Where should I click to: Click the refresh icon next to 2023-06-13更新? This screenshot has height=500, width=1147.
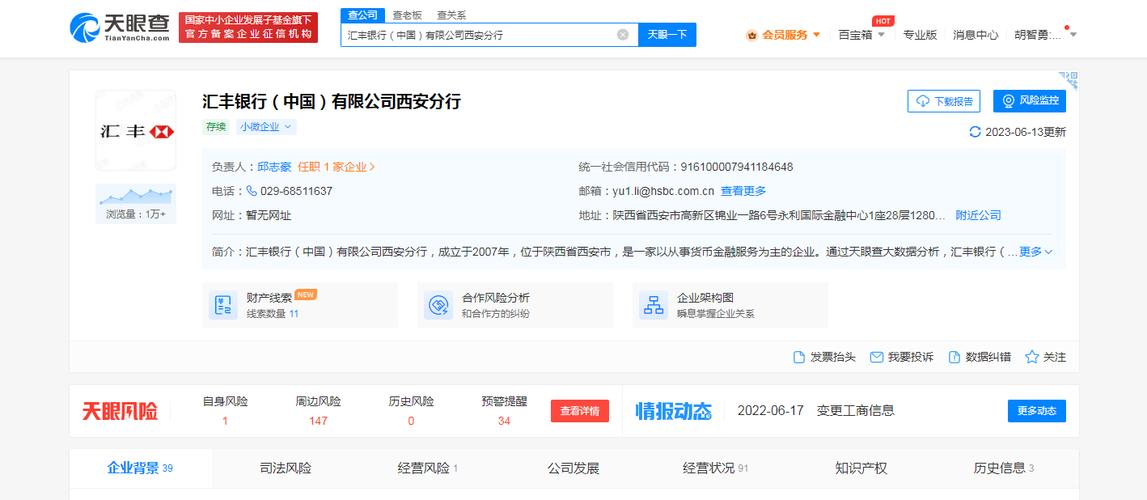(x=974, y=132)
